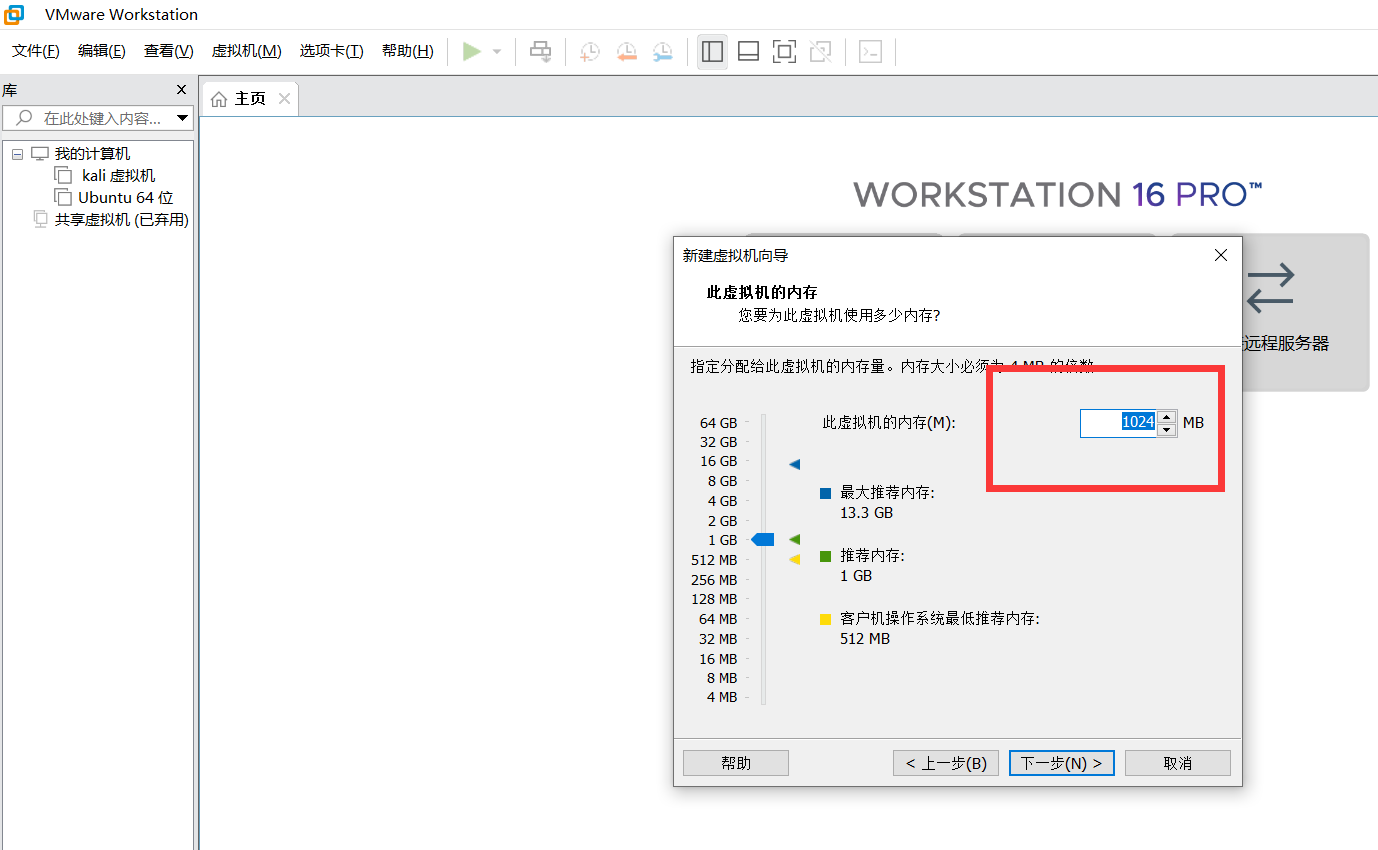
Task: Toggle the library sidebar view icon
Action: click(x=712, y=52)
